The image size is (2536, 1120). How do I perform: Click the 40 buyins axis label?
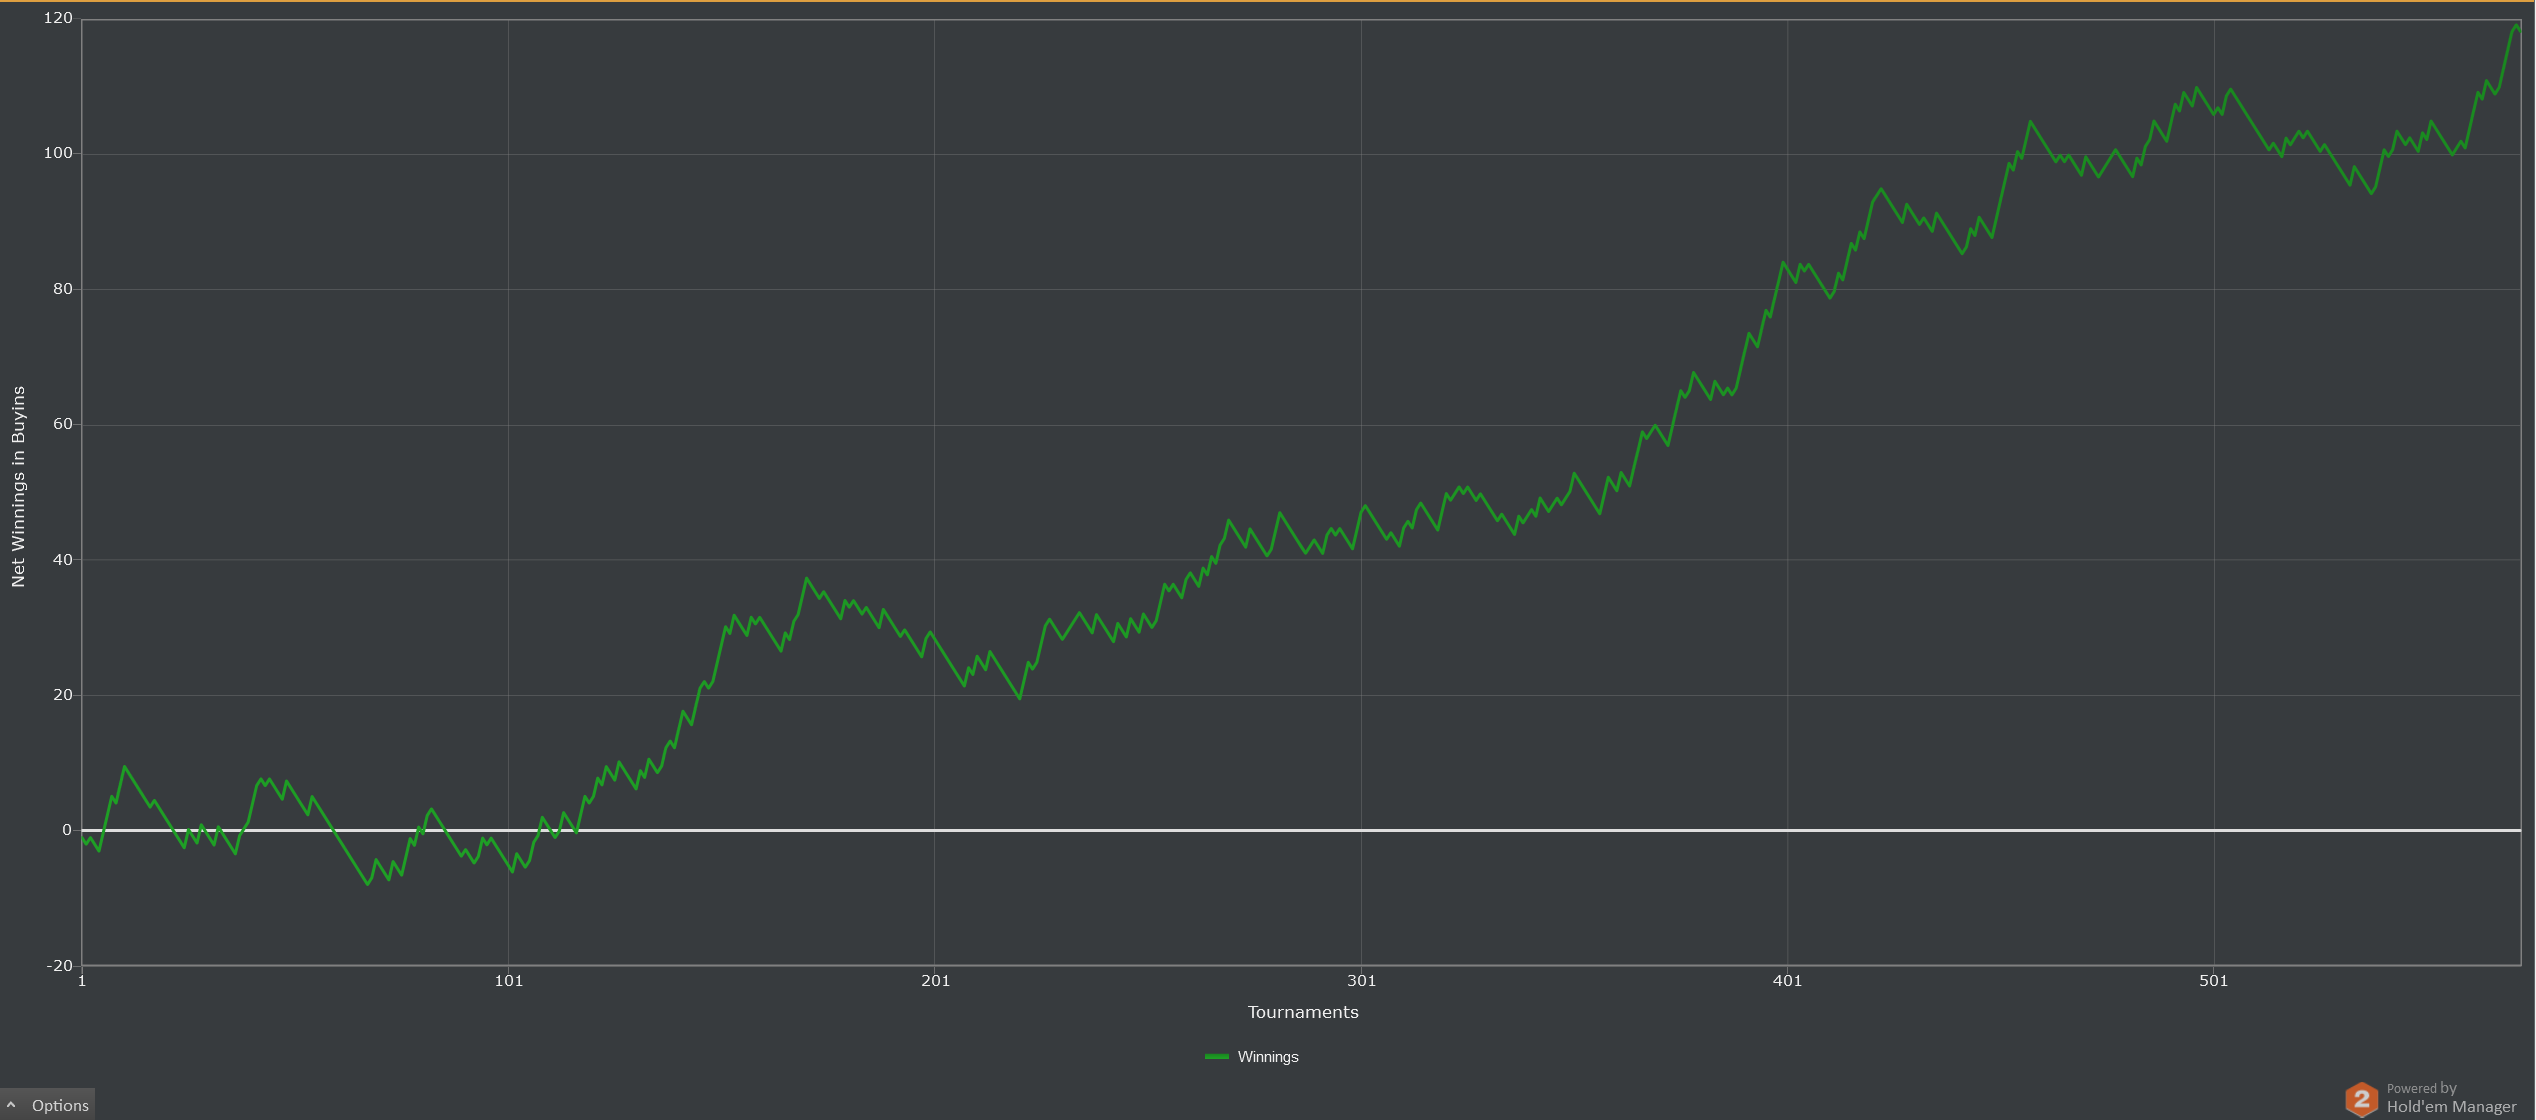(63, 560)
